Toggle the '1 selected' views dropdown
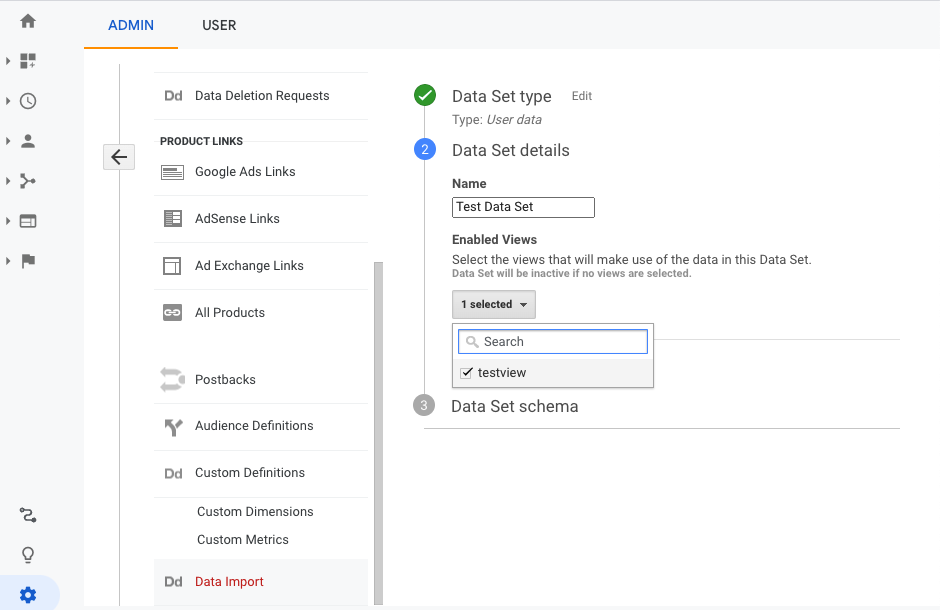Viewport: 940px width, 610px height. coord(493,304)
